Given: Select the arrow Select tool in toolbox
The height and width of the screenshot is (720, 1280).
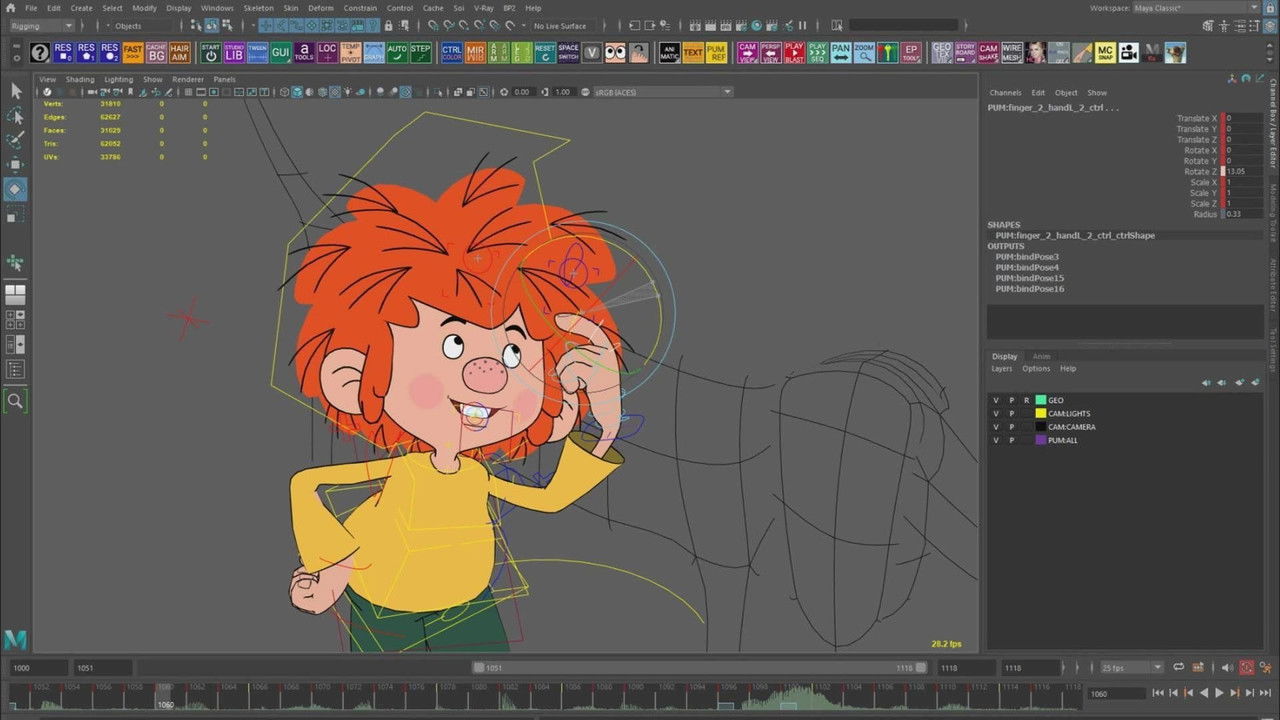Looking at the screenshot, I should tap(15, 91).
